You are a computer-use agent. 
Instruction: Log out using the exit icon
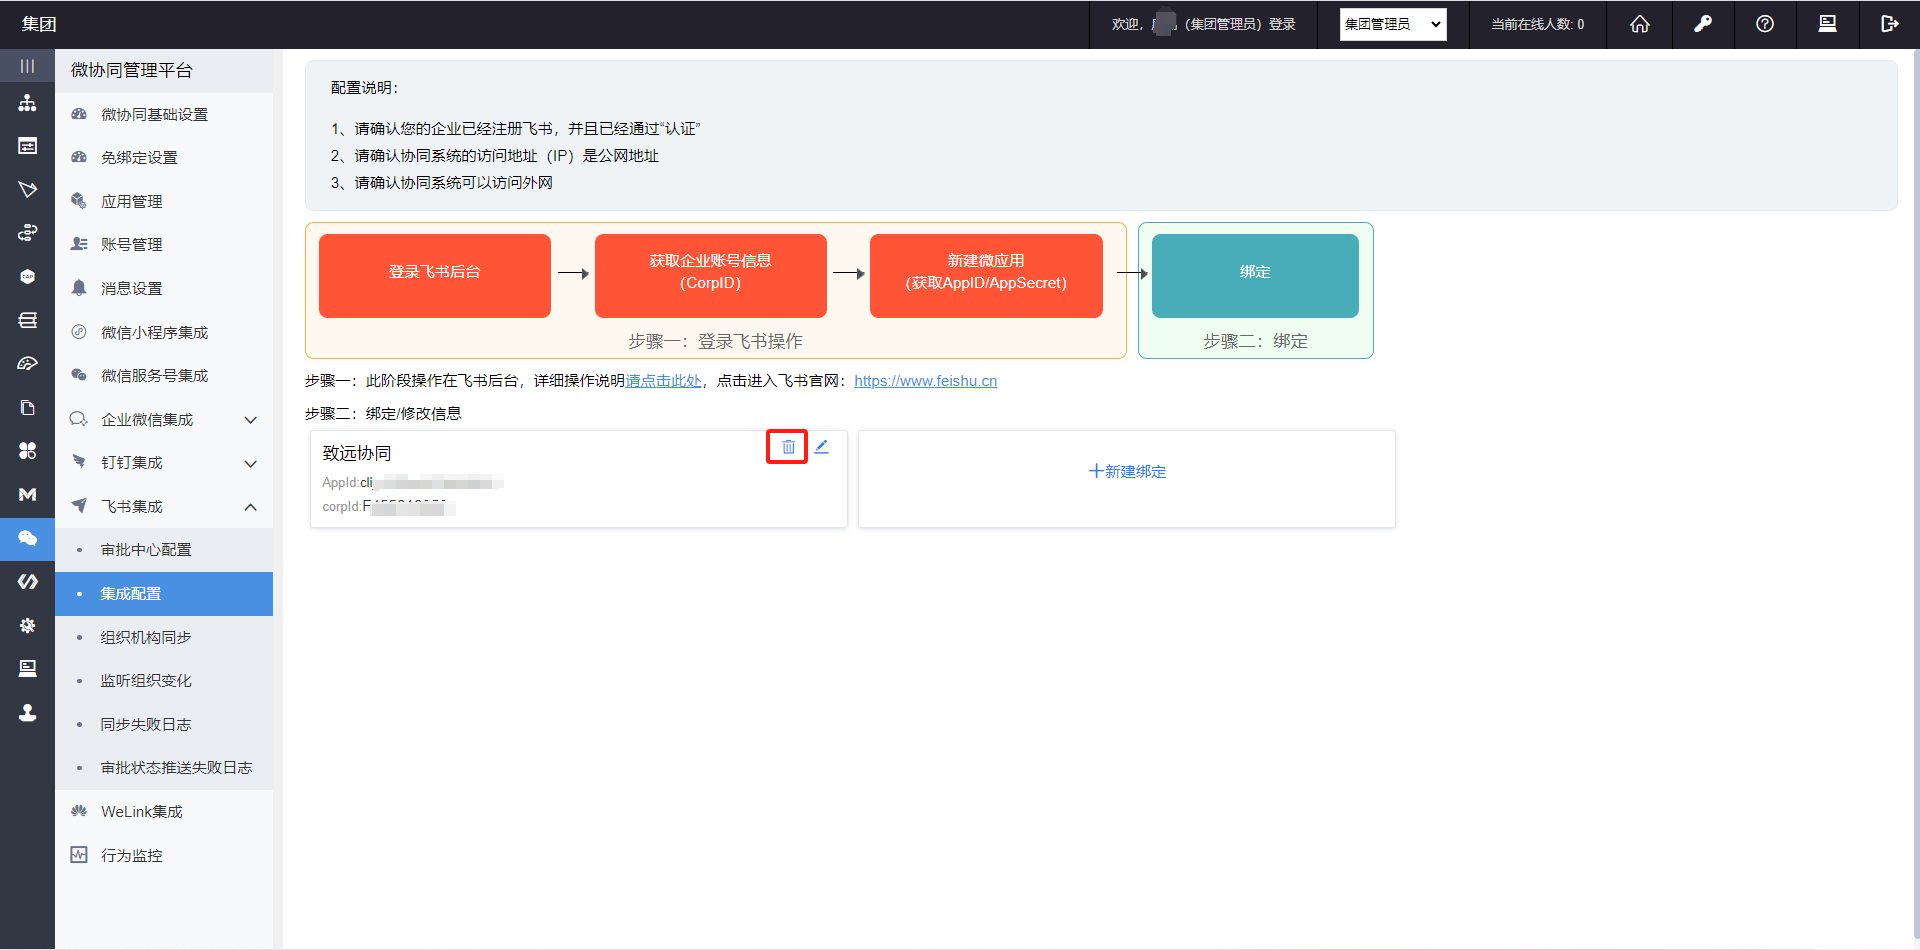point(1889,24)
